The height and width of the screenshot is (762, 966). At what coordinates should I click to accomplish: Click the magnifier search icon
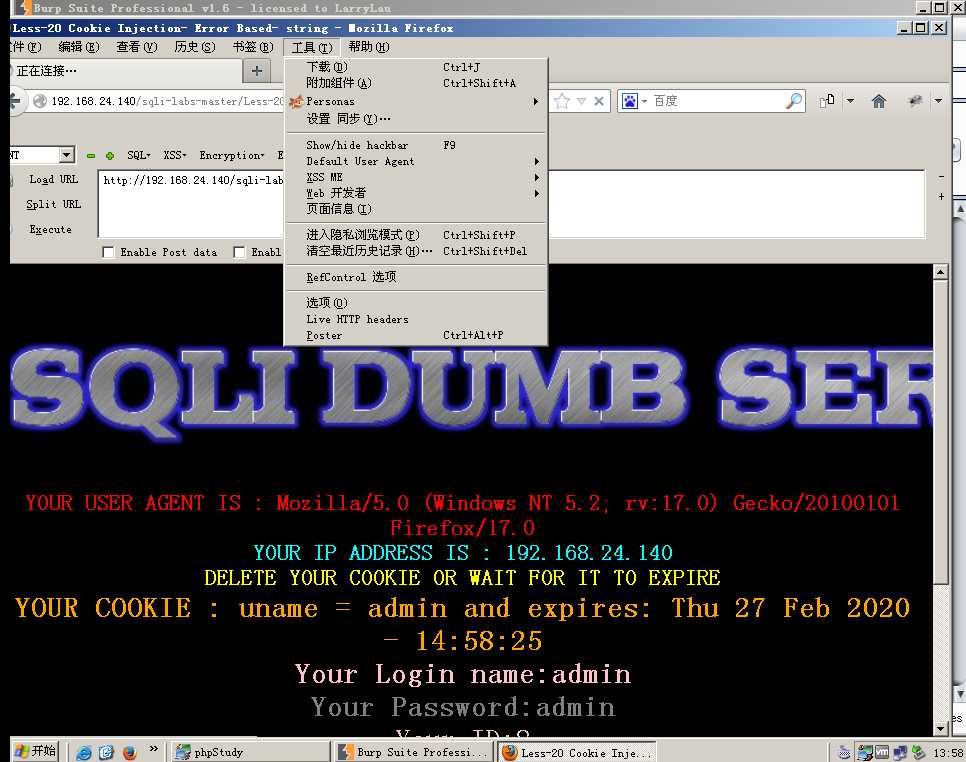[x=794, y=100]
